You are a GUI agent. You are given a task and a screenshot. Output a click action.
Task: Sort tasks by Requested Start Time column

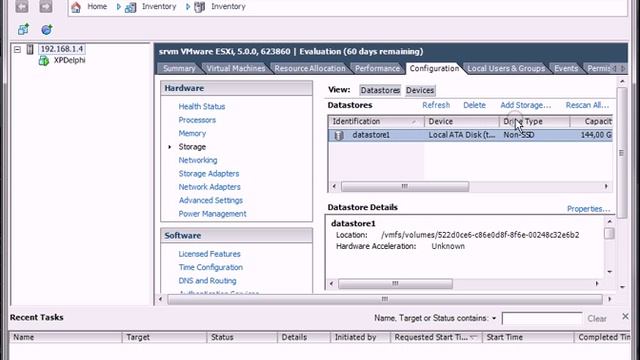point(436,337)
